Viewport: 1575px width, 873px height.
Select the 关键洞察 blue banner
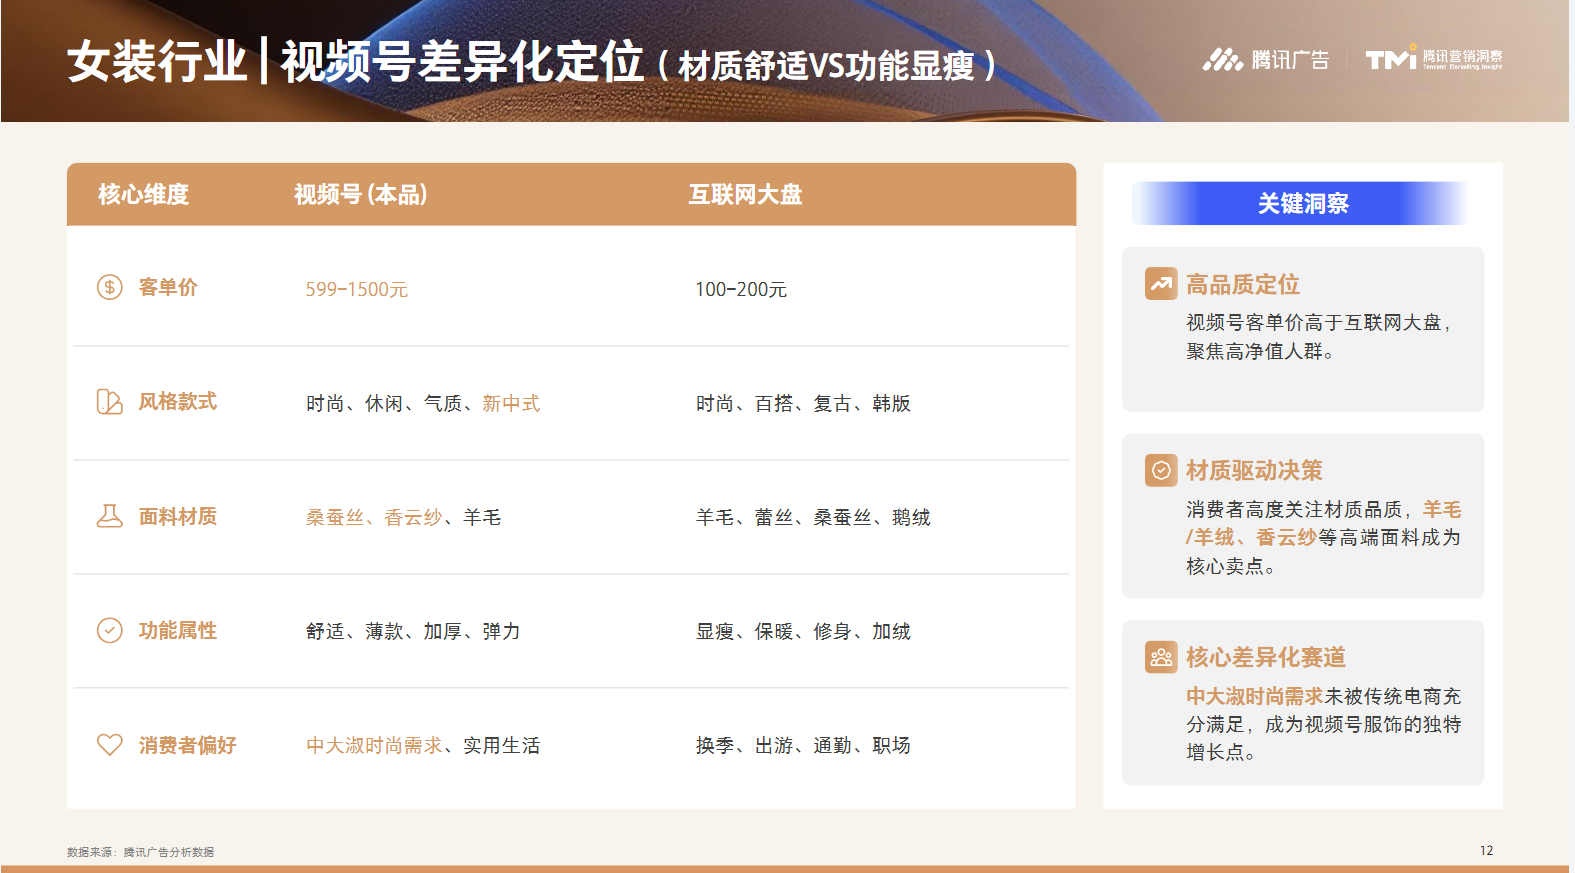[1302, 204]
